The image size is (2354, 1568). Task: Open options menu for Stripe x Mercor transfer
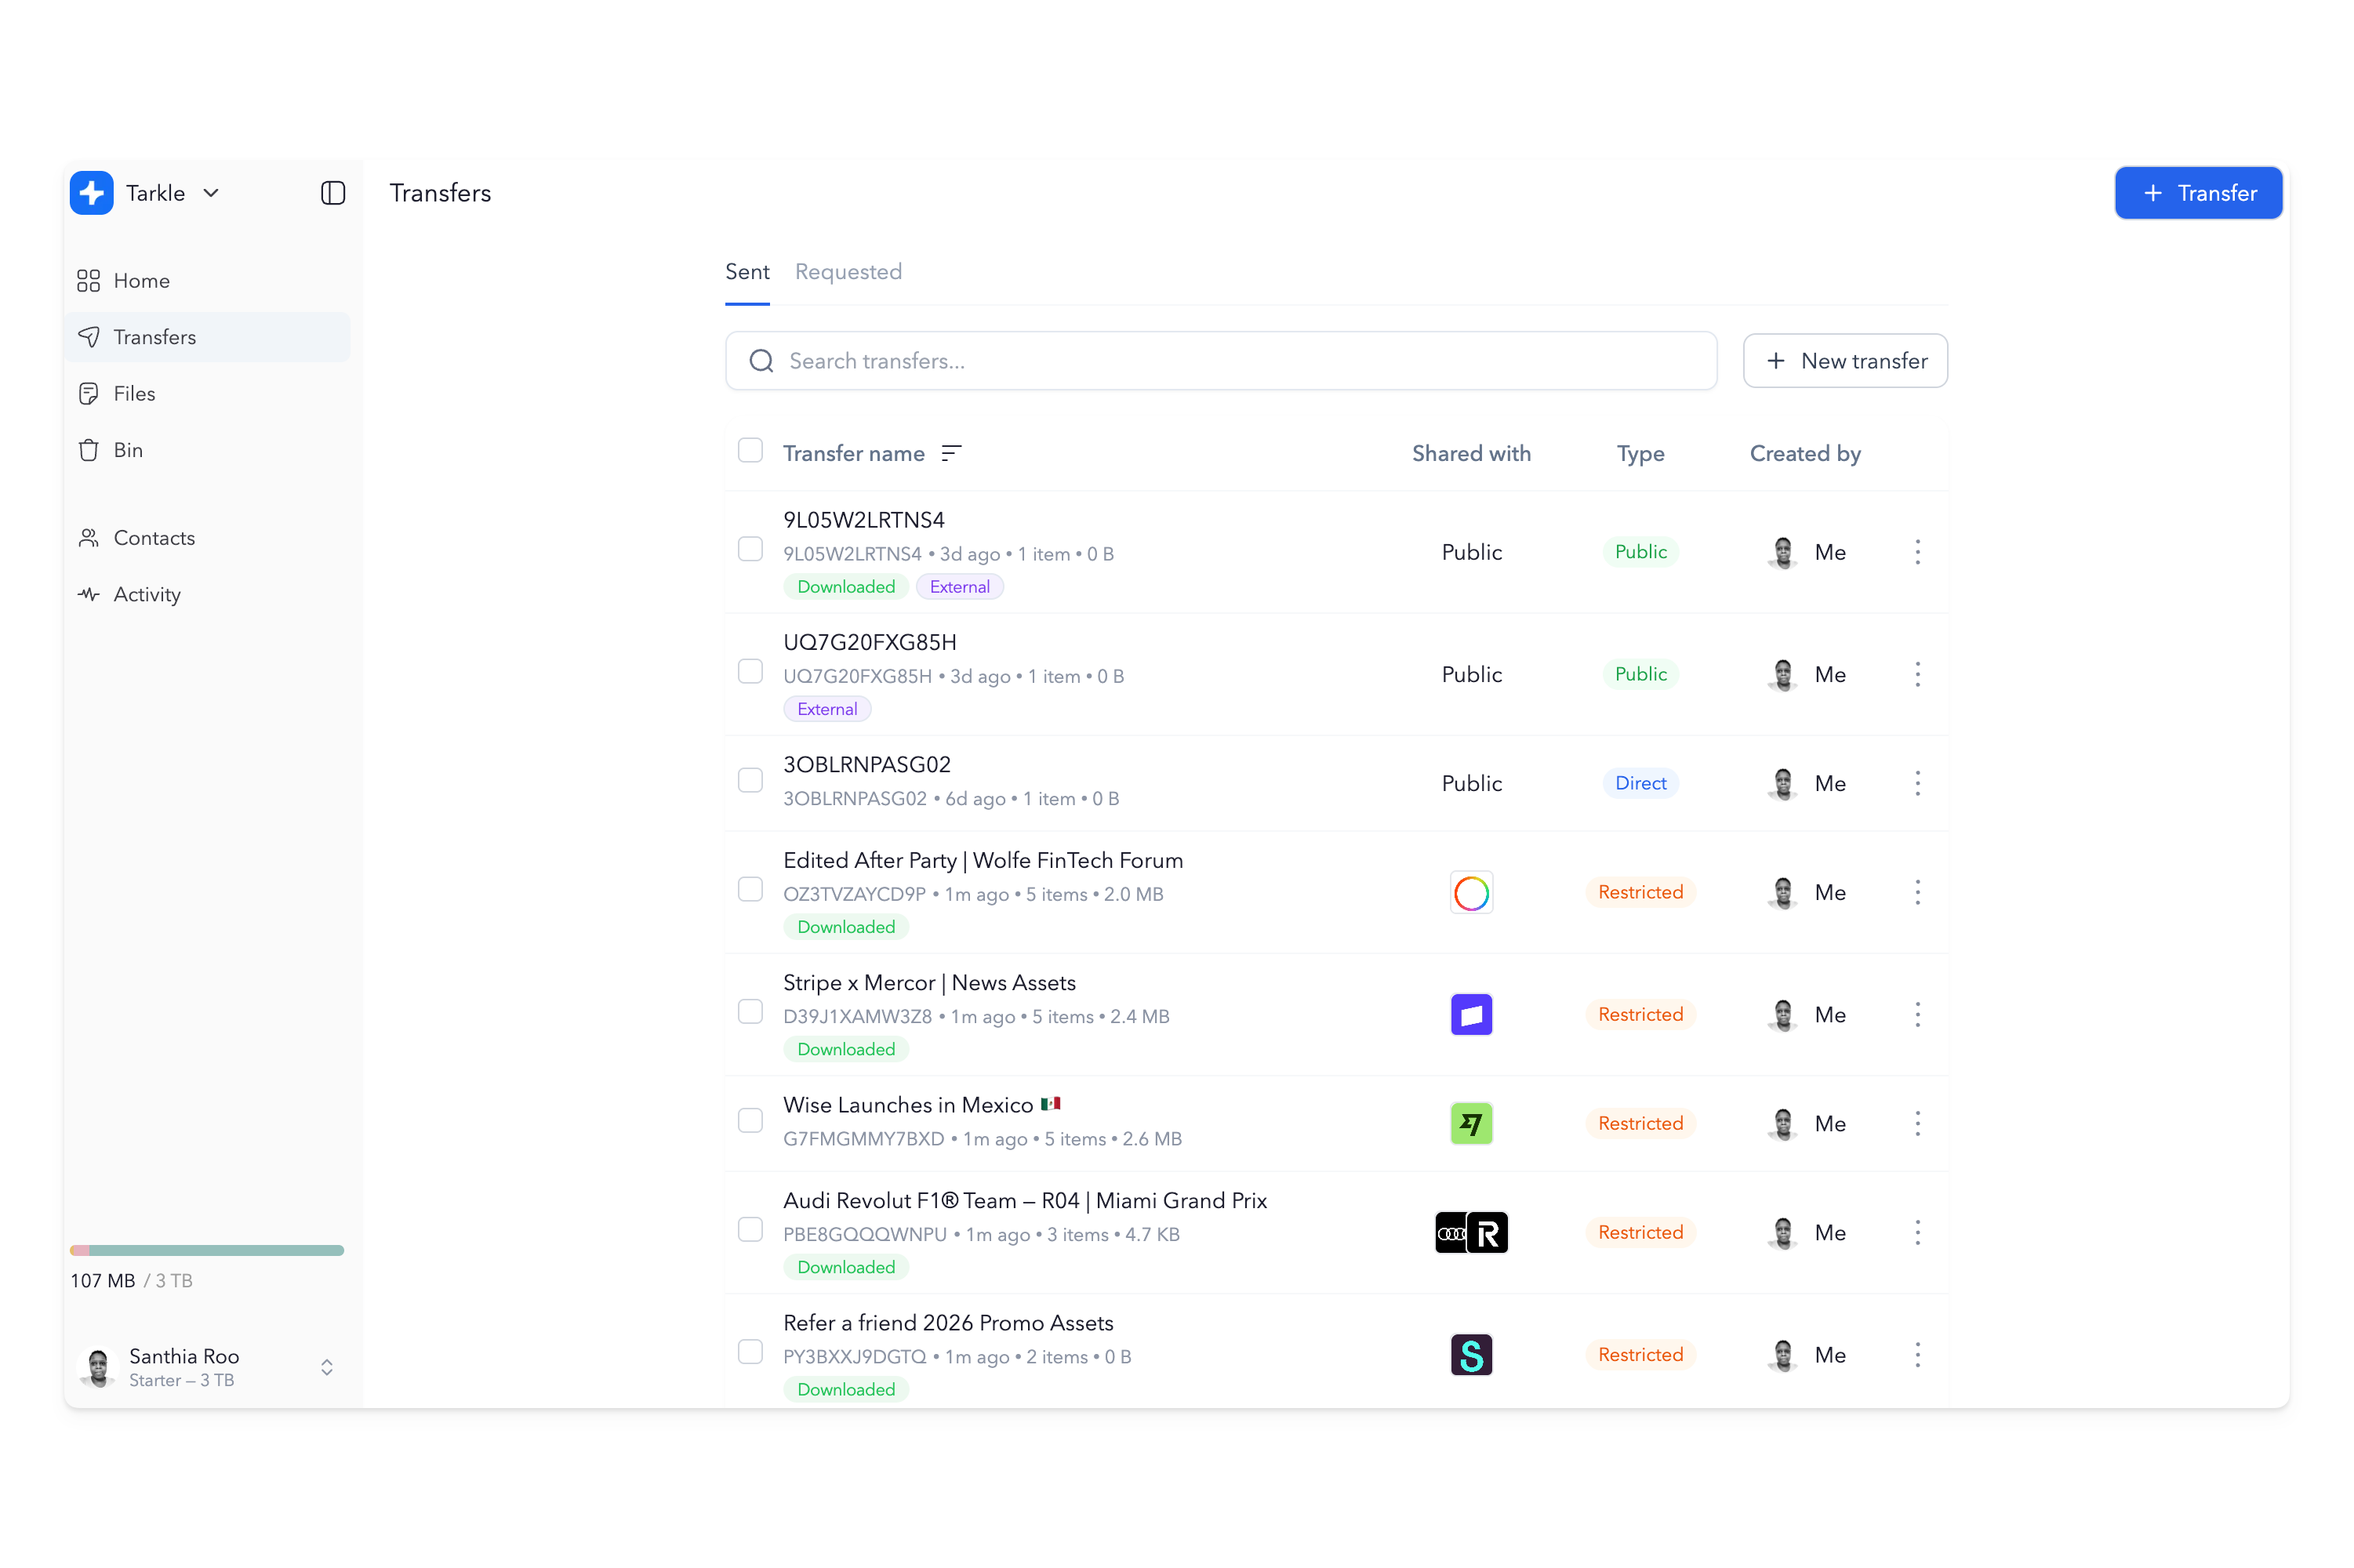pos(1917,1014)
